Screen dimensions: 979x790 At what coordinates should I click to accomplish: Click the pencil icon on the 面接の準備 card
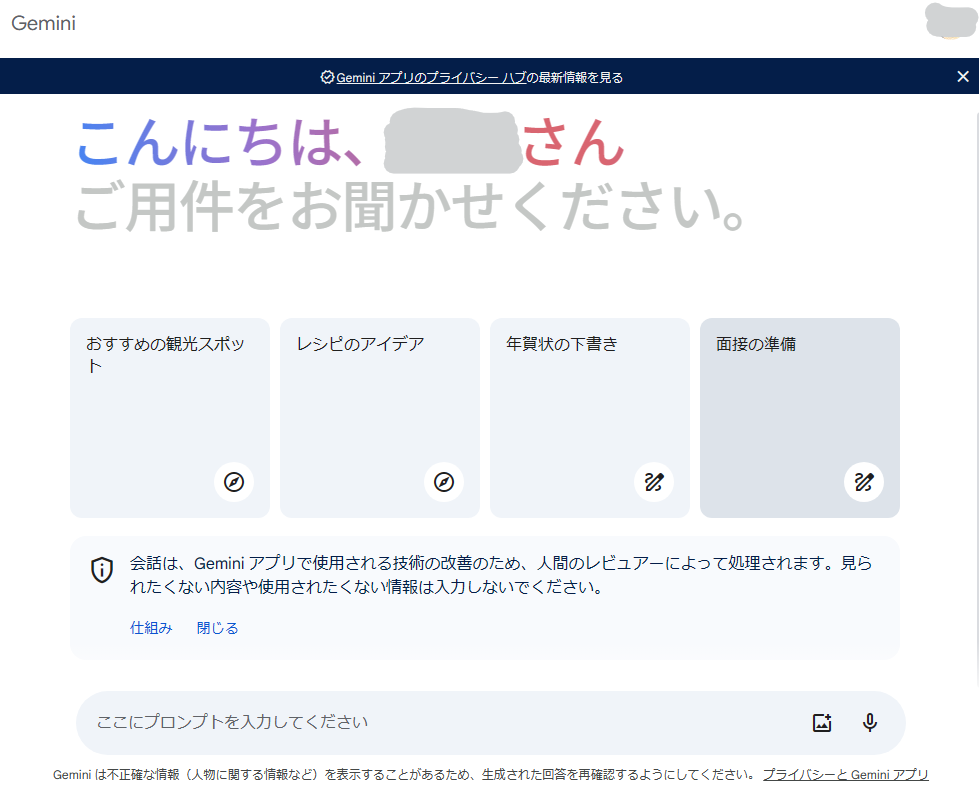point(864,482)
